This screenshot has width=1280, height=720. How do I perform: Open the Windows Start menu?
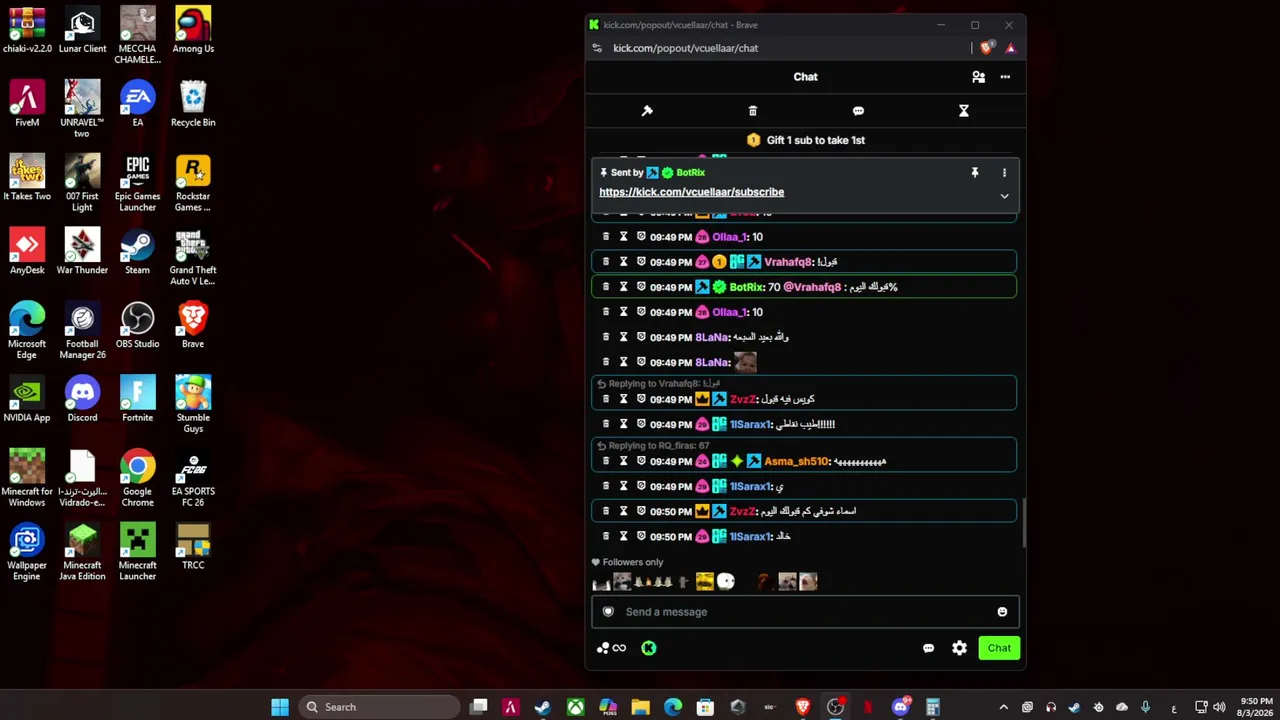(280, 707)
